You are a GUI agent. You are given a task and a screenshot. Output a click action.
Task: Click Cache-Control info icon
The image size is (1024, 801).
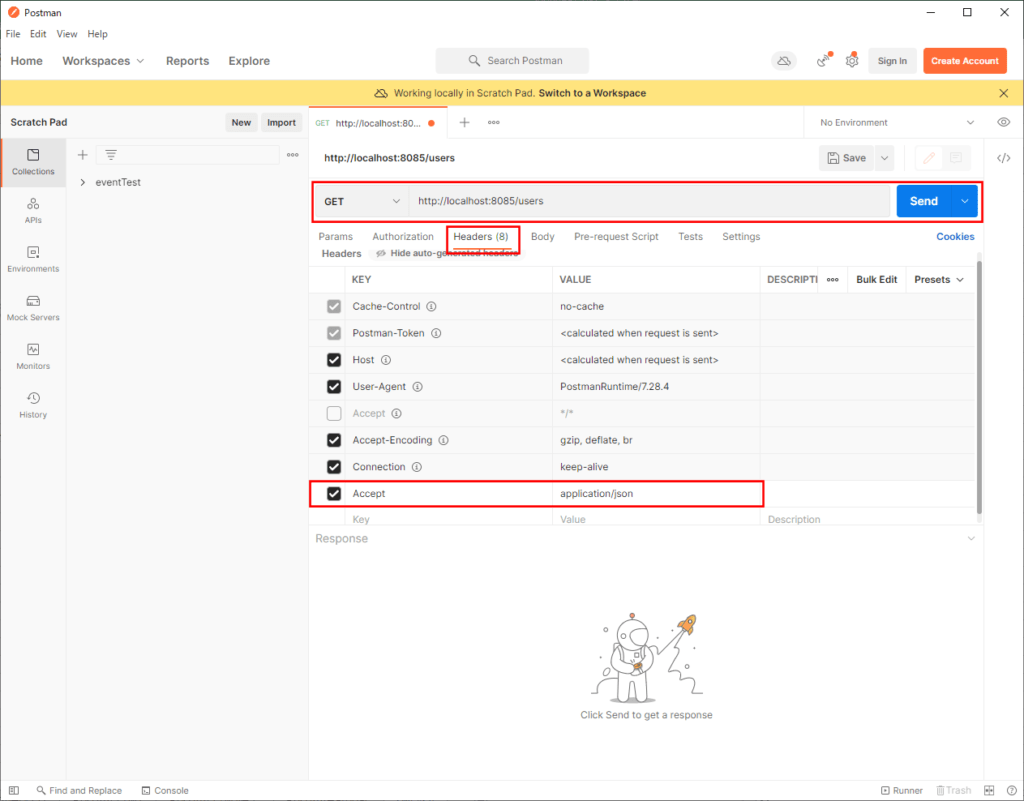click(x=432, y=306)
